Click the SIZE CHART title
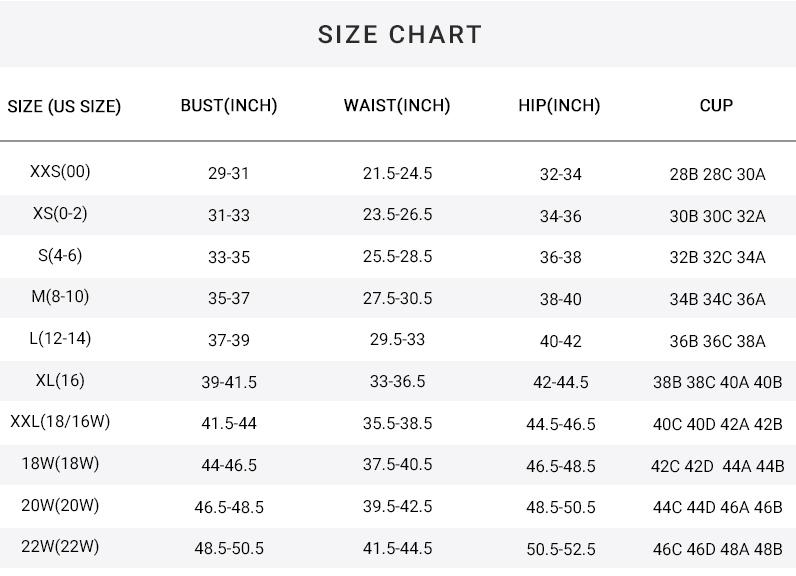This screenshot has width=796, height=576. coord(399,34)
